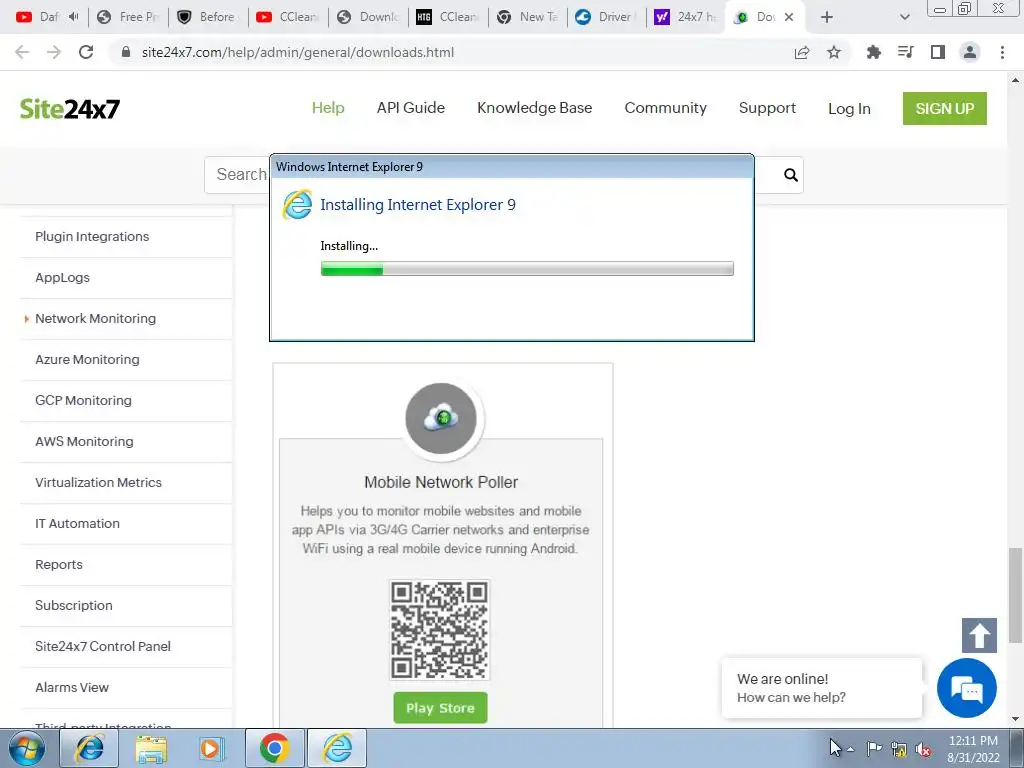Open Azure Monitoring in sidebar
The width and height of the screenshot is (1024, 768).
(87, 360)
